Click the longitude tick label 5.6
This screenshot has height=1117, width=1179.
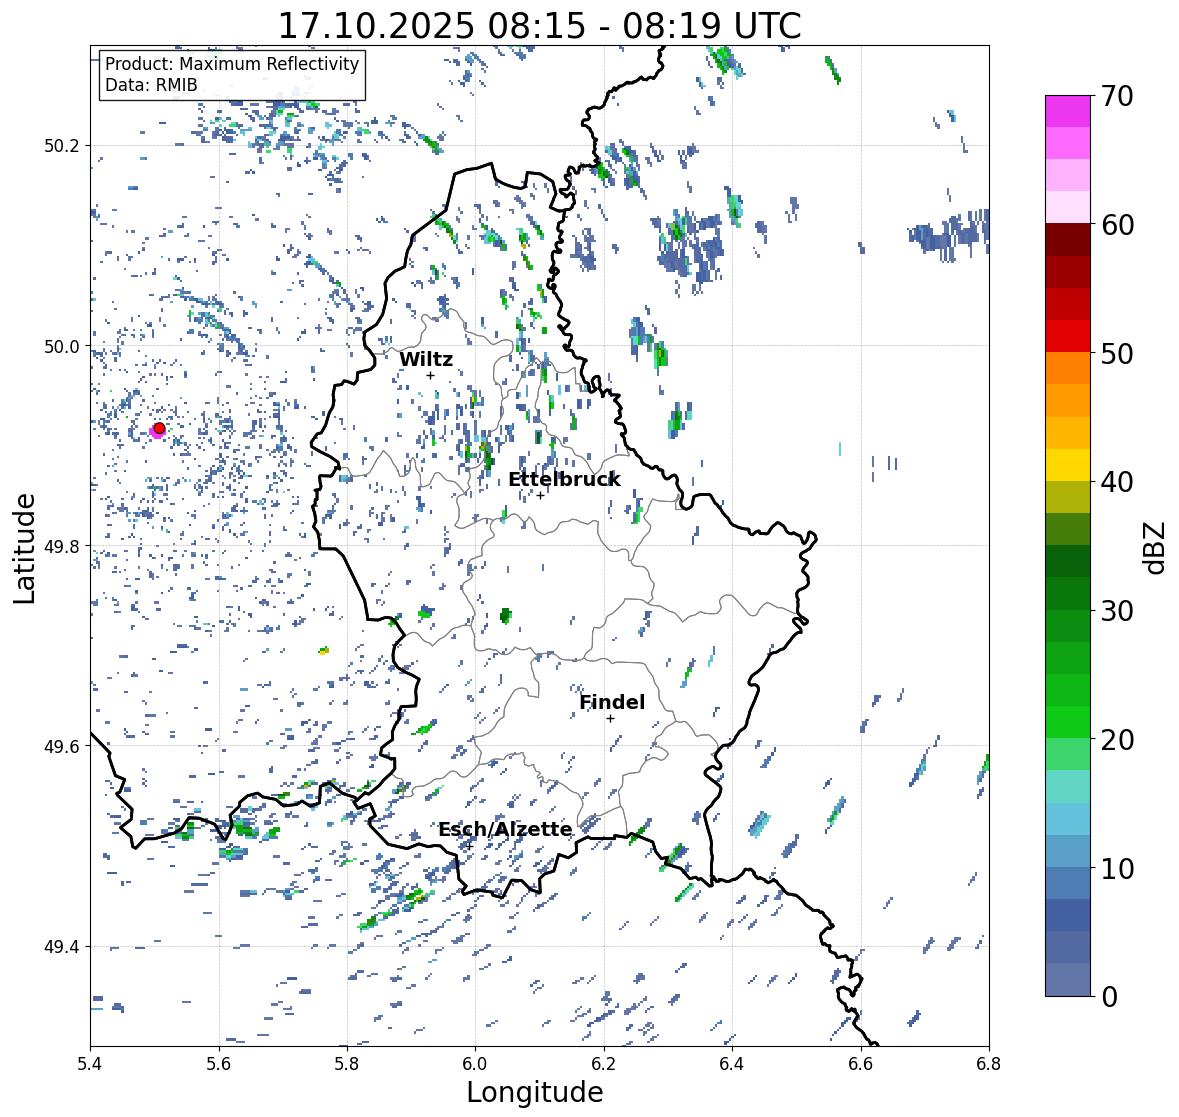219,1064
